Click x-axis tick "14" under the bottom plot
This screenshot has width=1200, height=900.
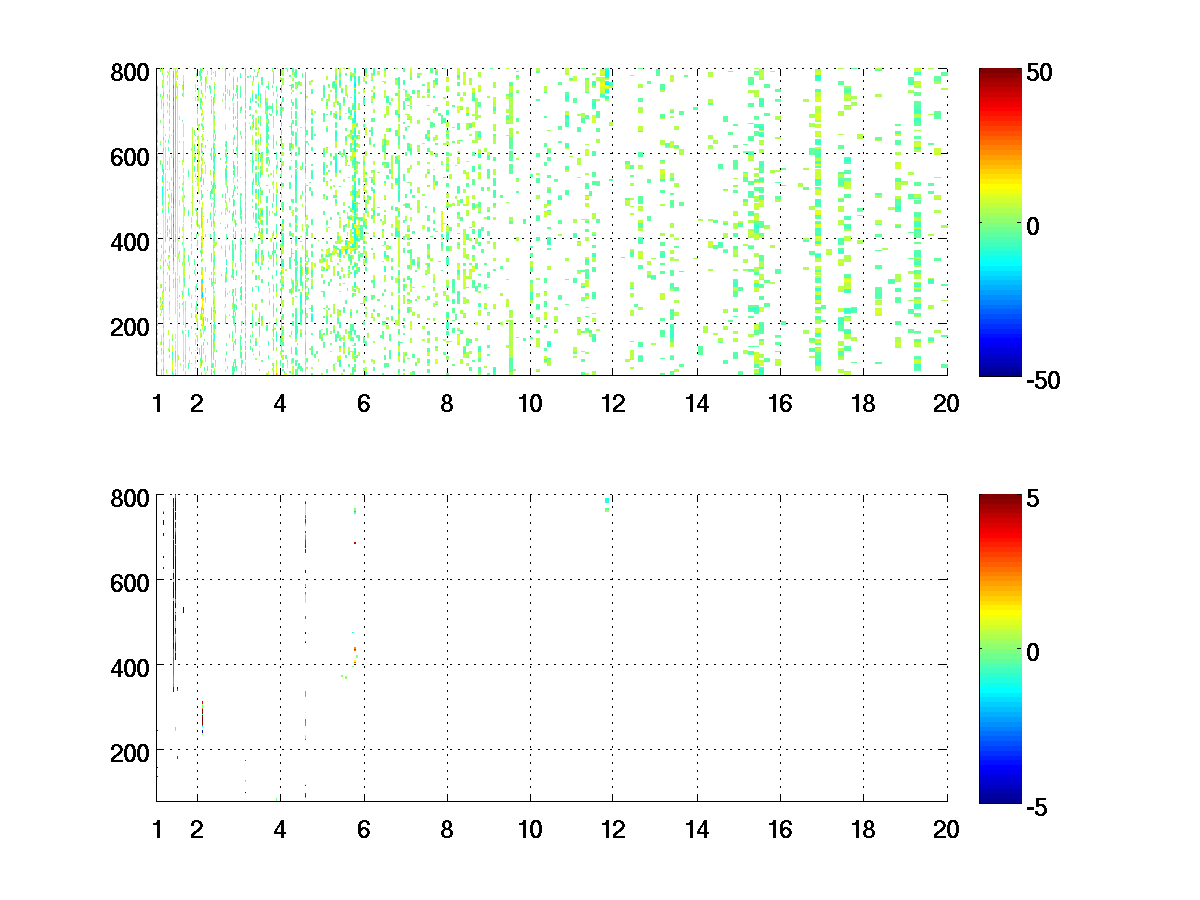pyautogui.click(x=697, y=829)
